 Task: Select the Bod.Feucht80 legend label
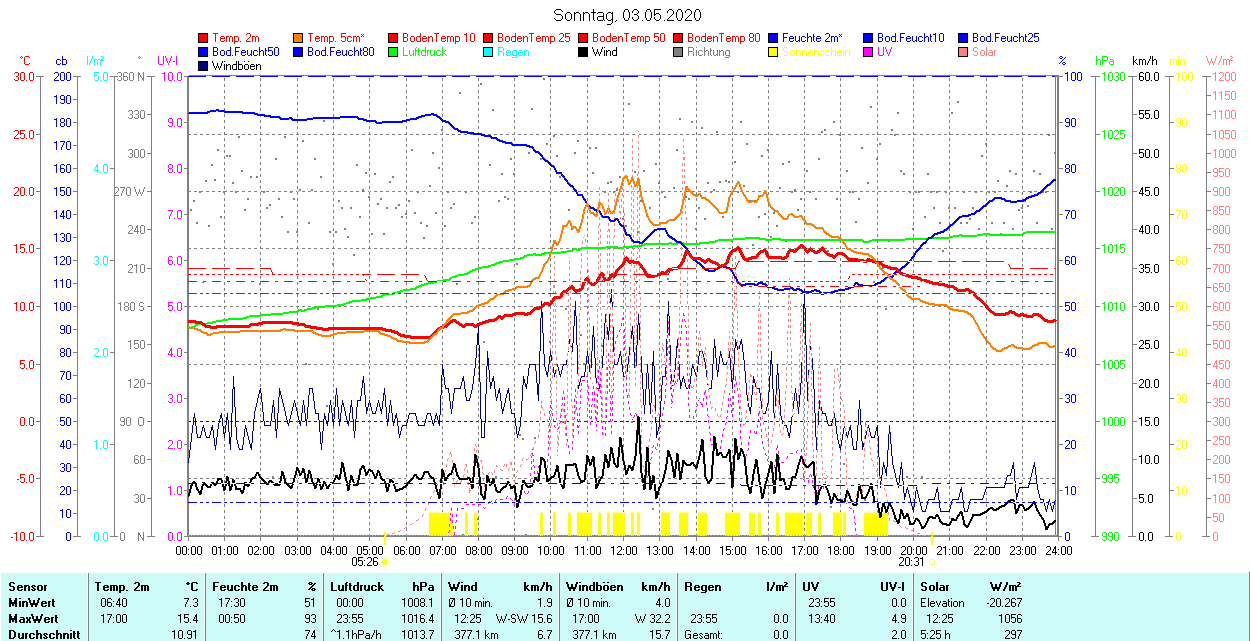coord(341,52)
